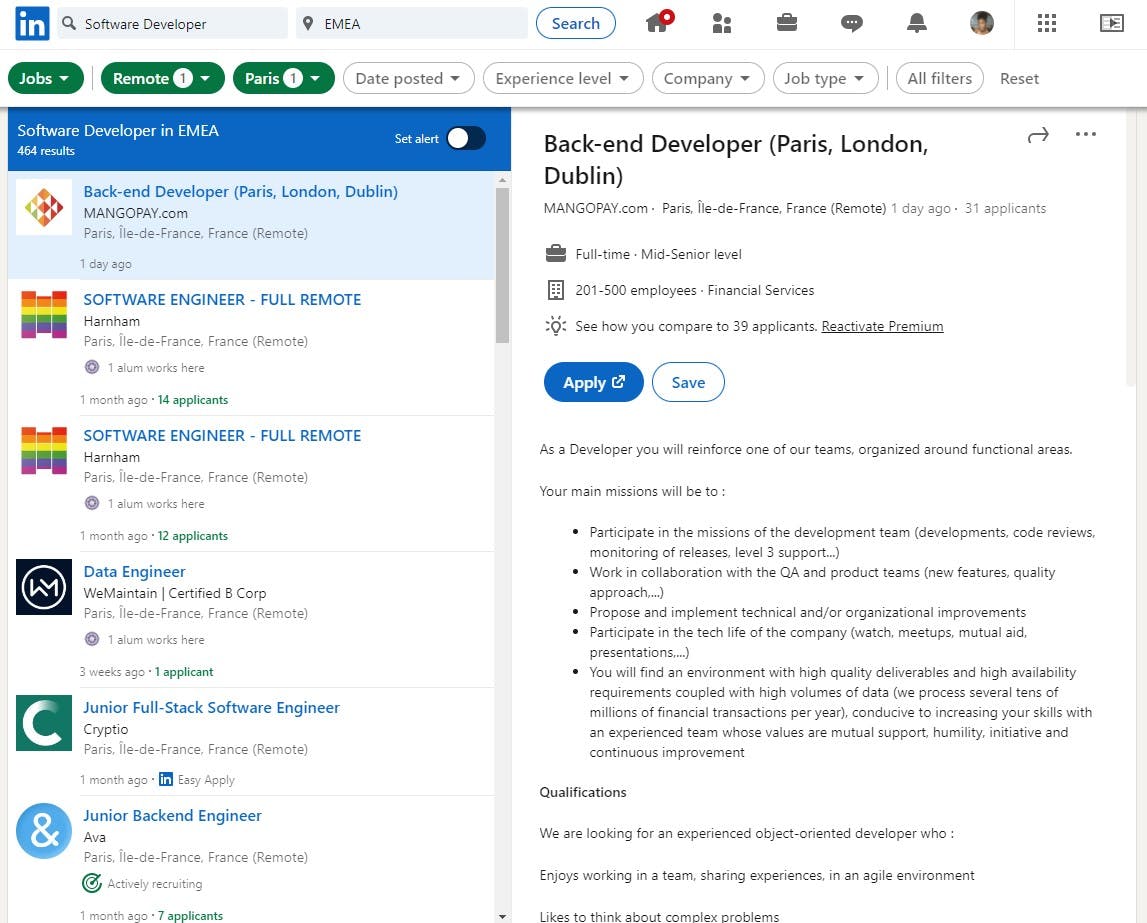1147x923 pixels.
Task: Click the Search button
Action: click(x=576, y=23)
